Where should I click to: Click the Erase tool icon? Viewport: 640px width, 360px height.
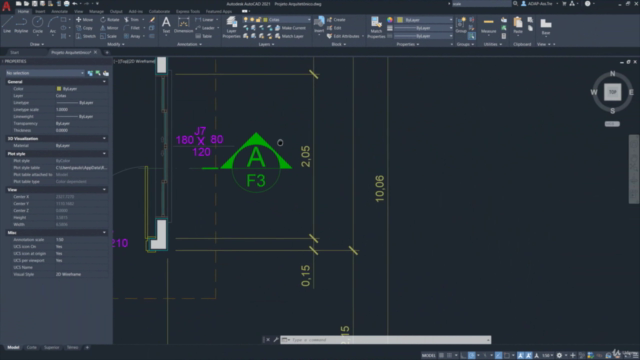click(152, 20)
